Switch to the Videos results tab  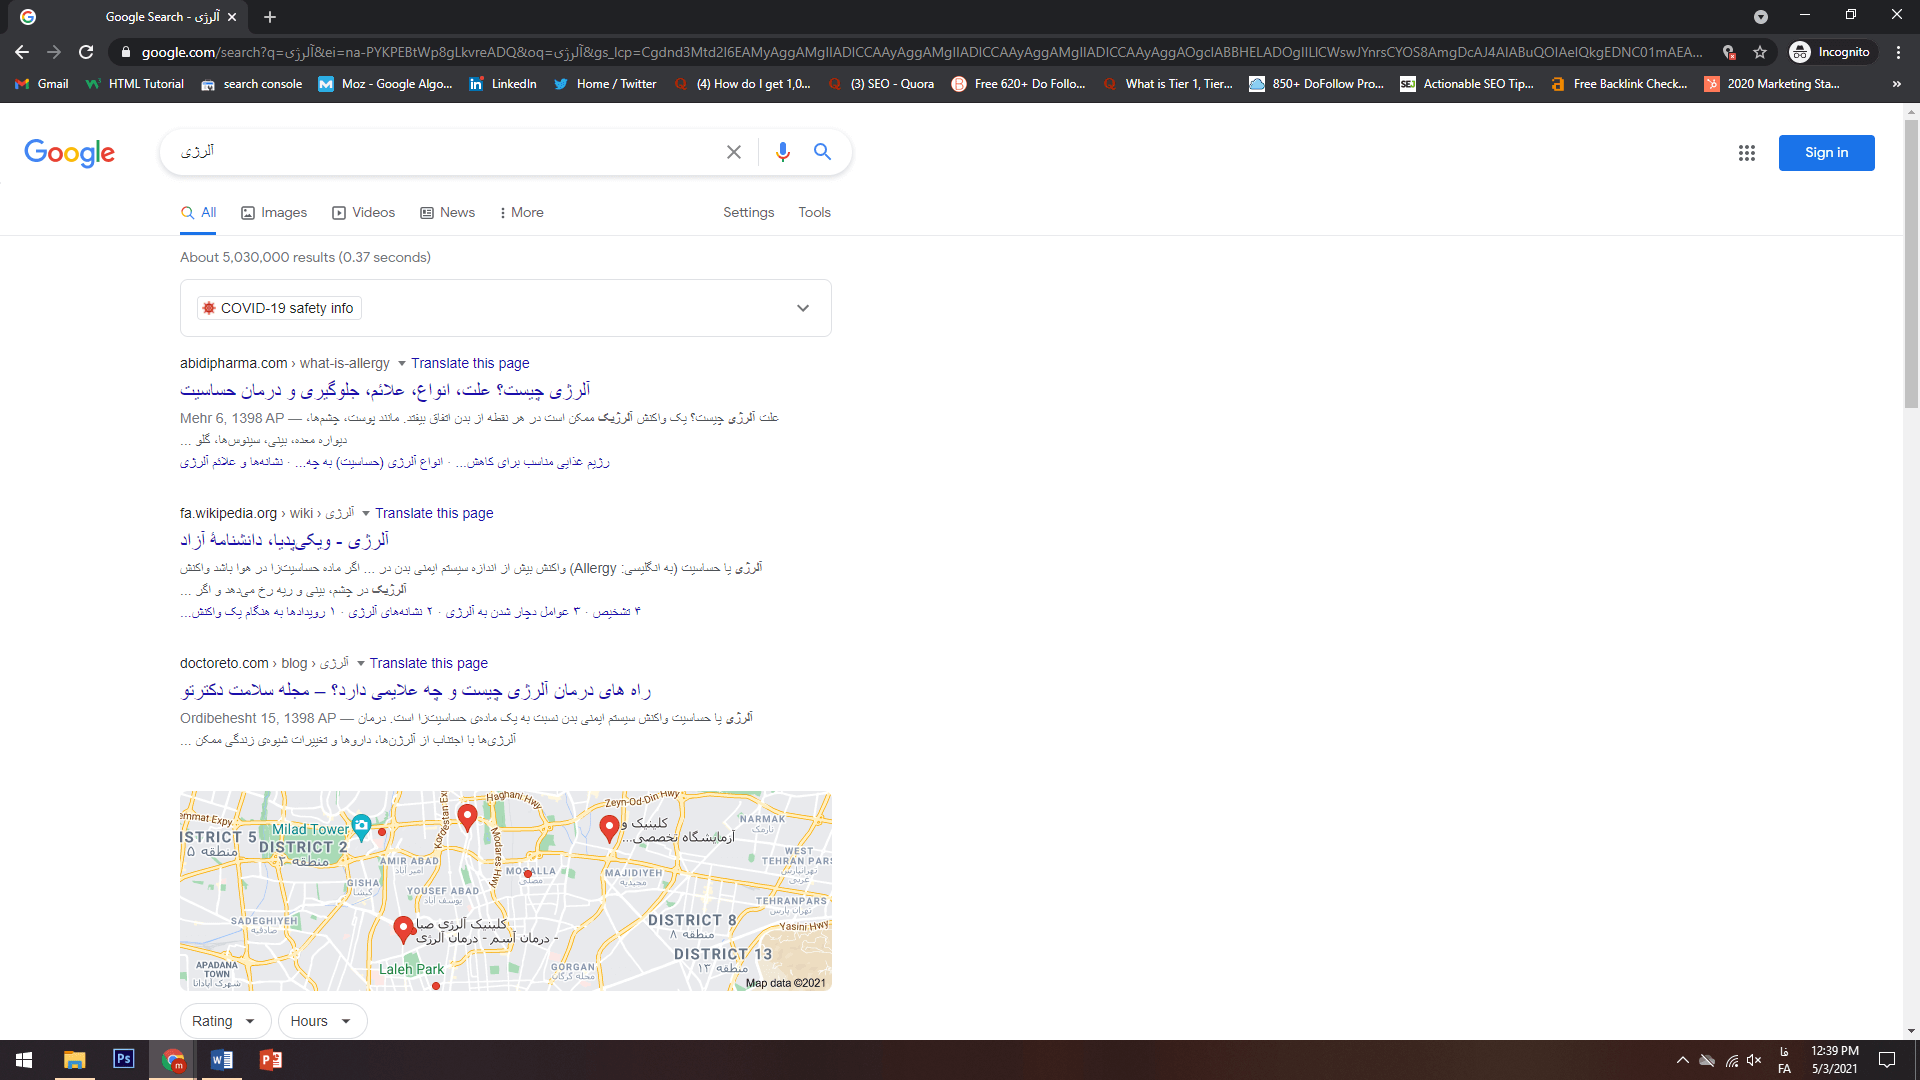[x=364, y=212]
